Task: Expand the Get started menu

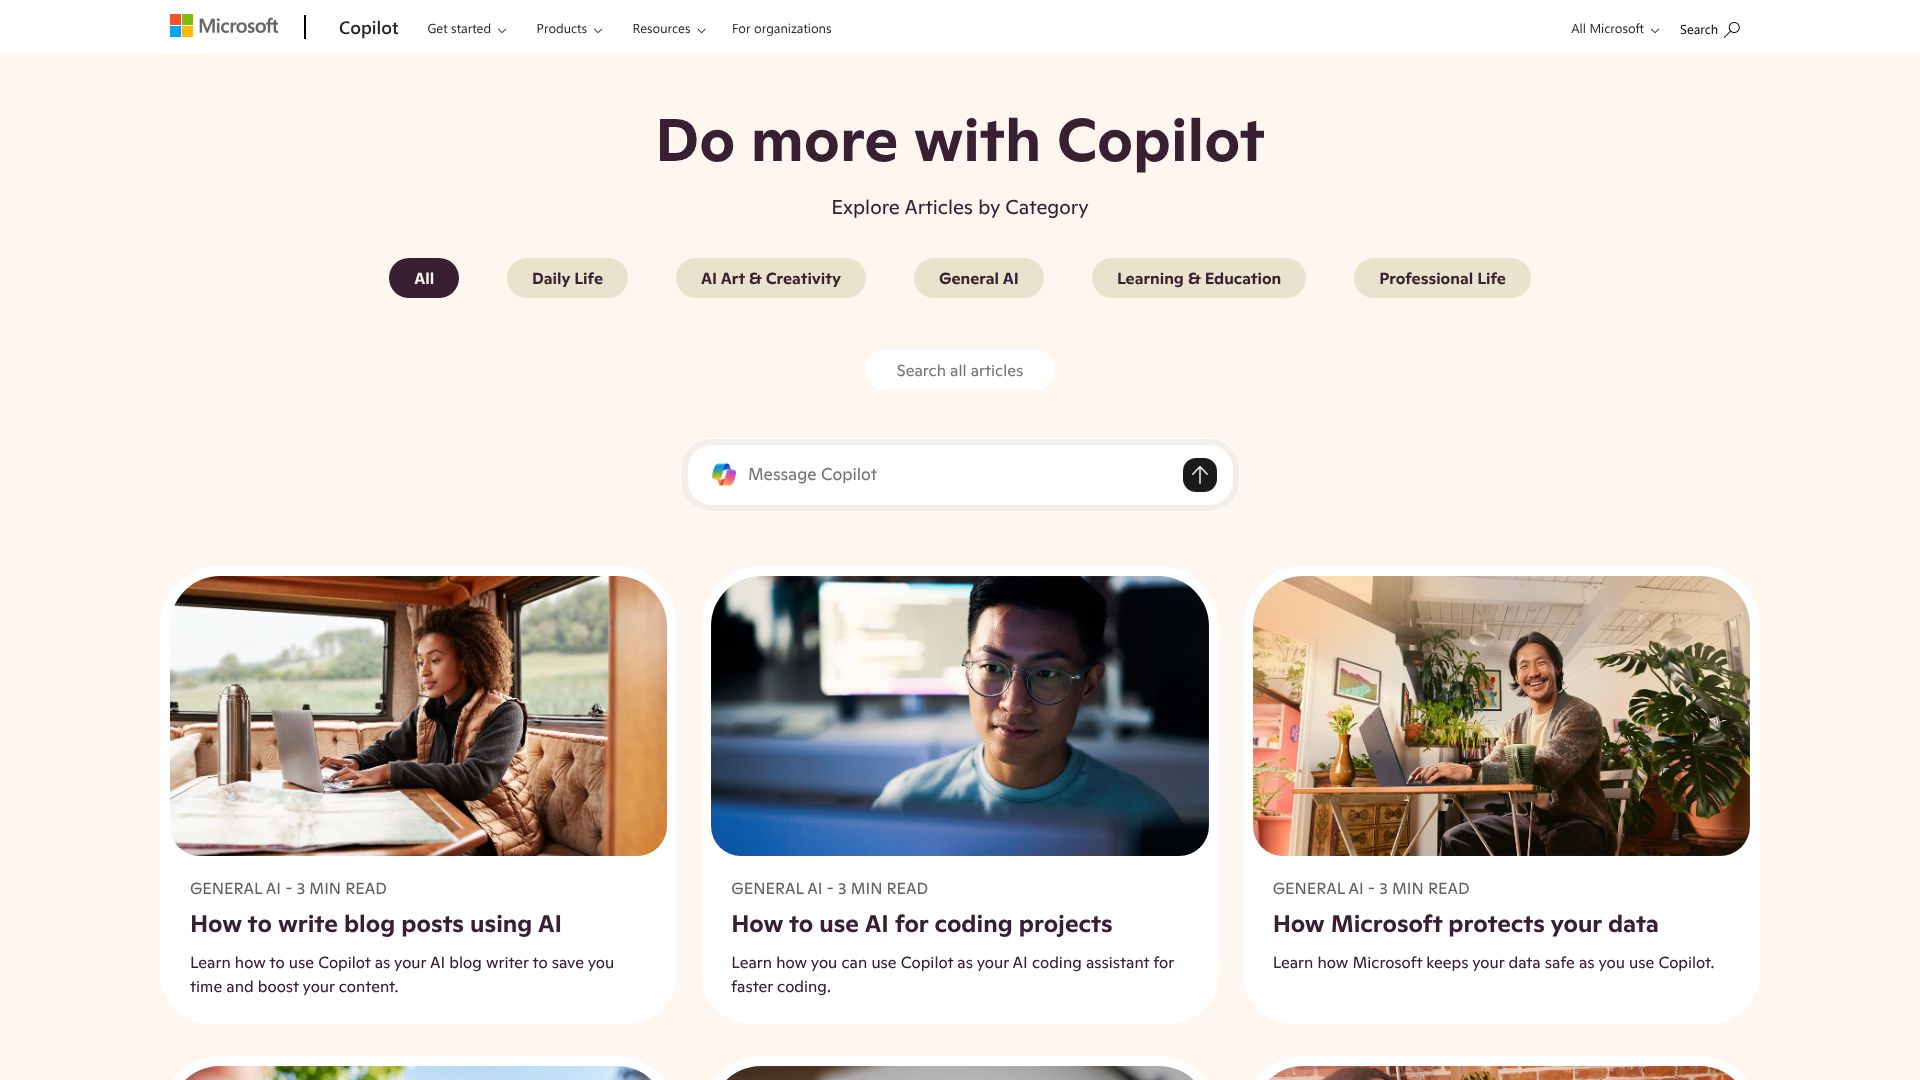Action: point(466,29)
